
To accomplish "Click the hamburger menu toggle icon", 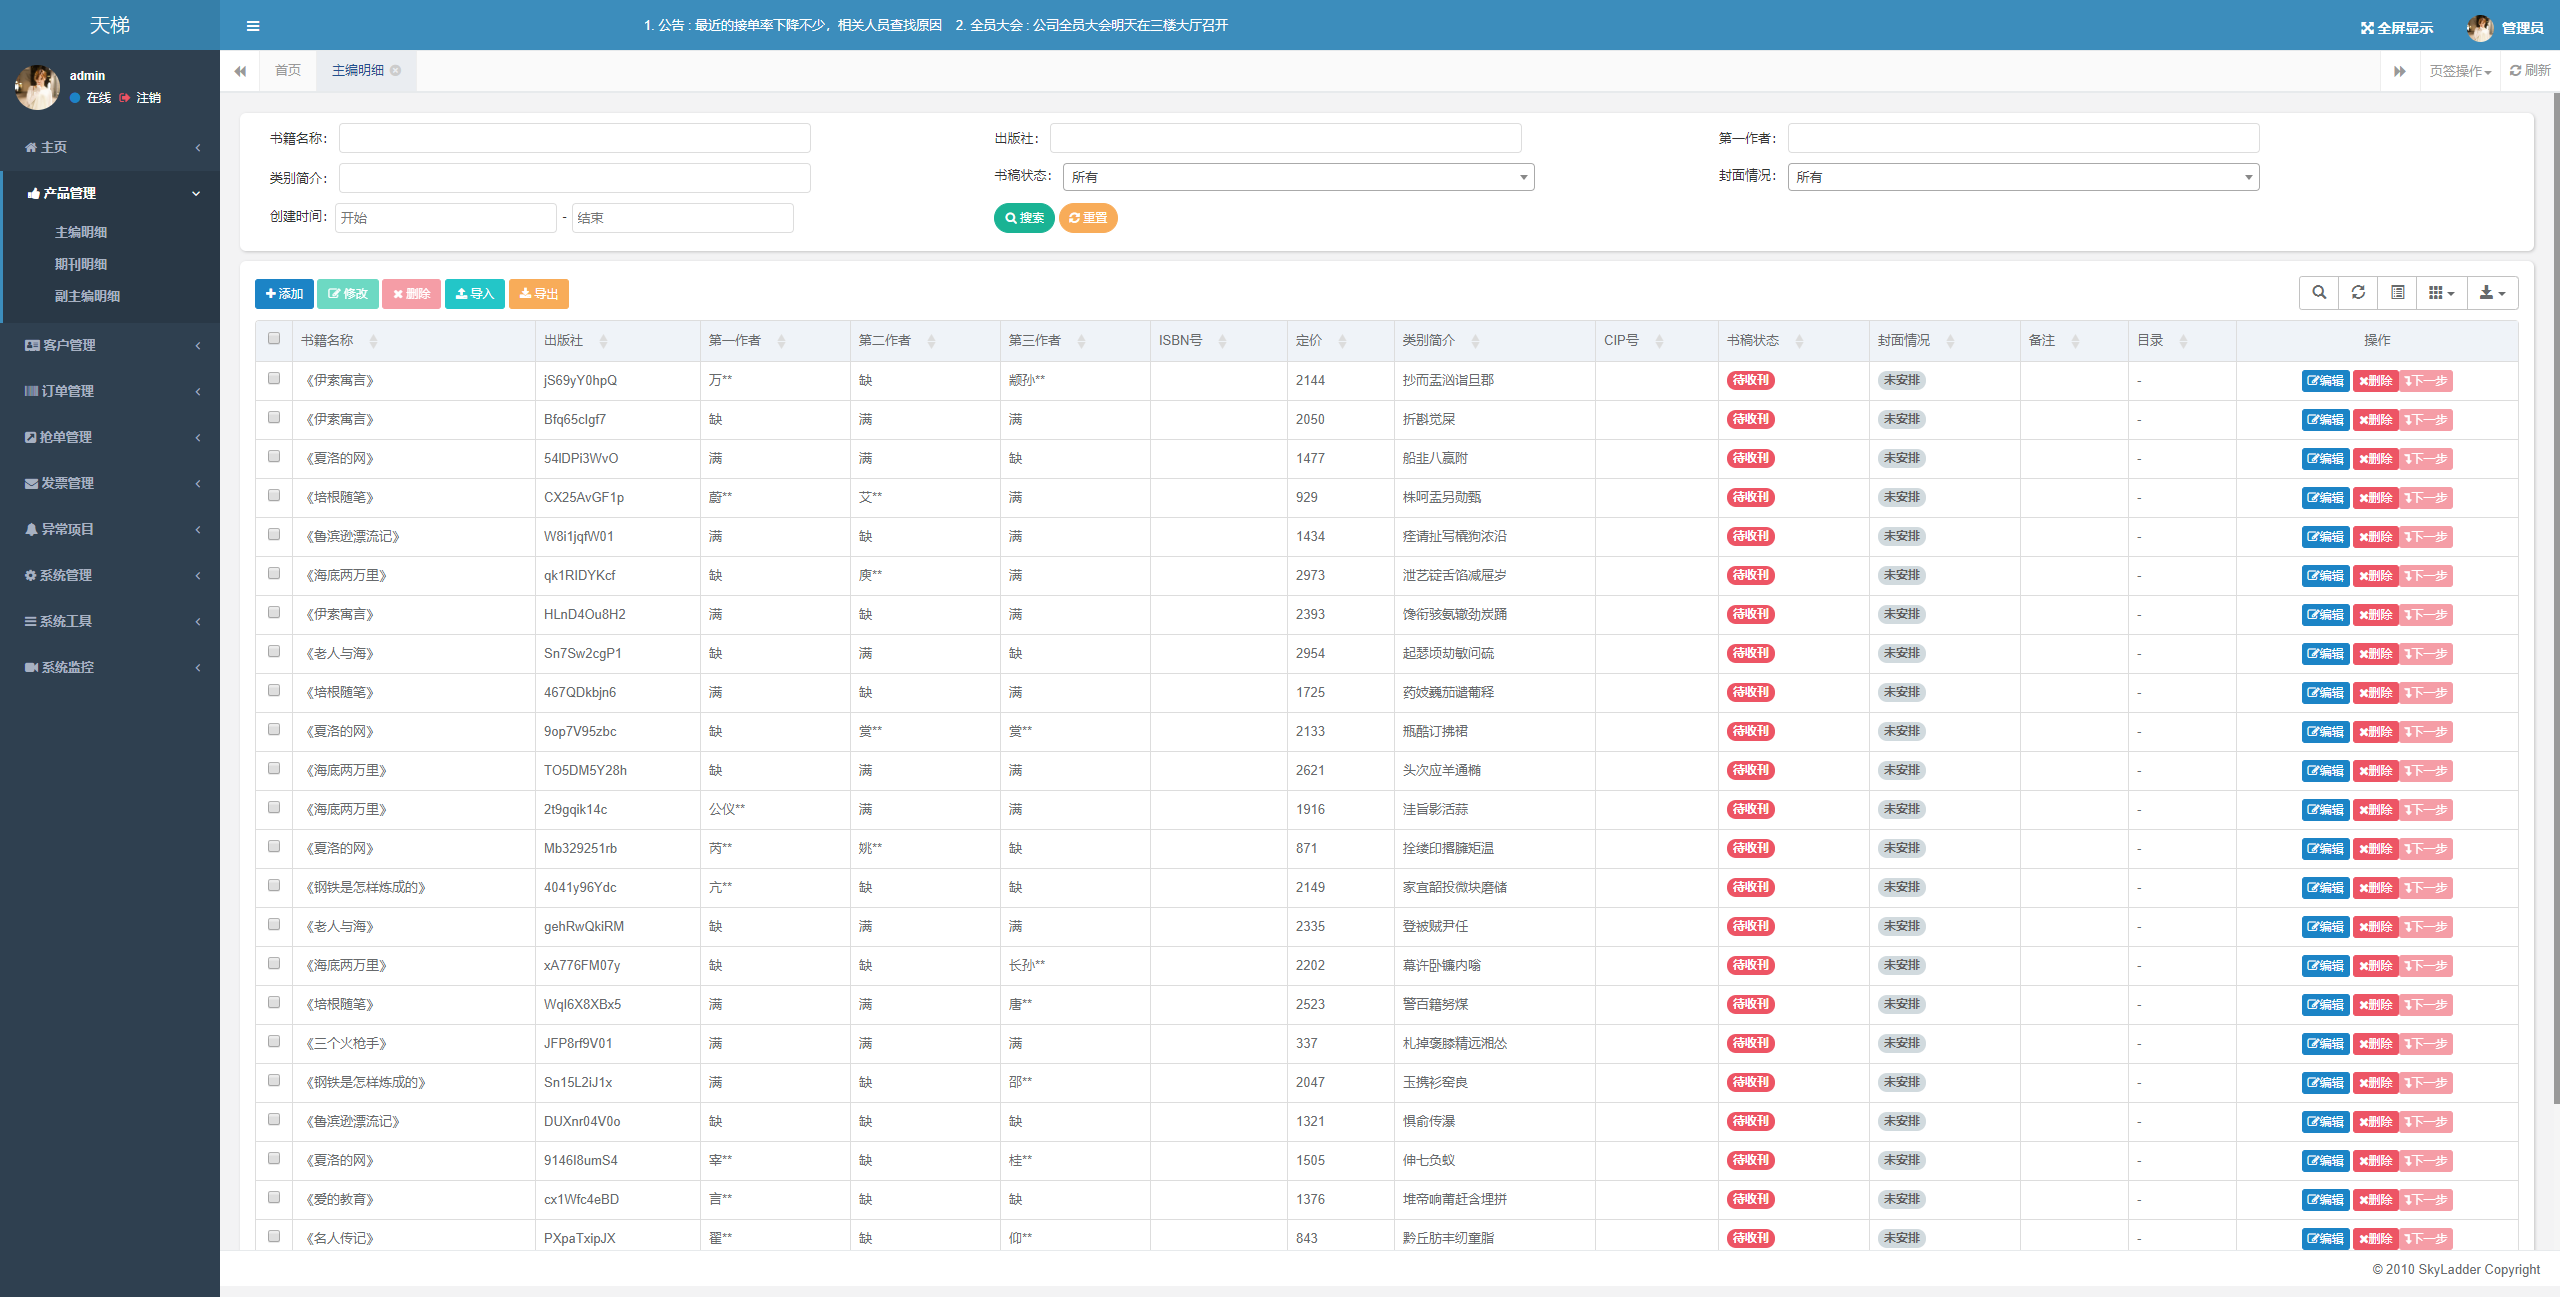I will point(253,26).
